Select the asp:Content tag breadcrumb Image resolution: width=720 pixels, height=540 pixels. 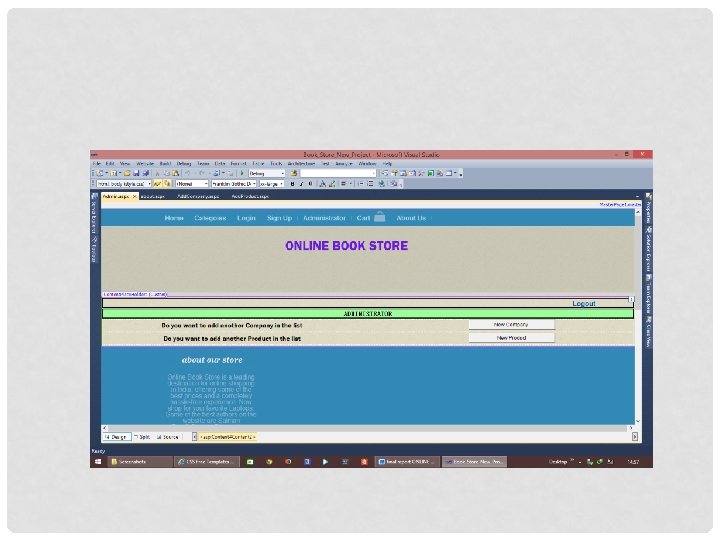(228, 437)
